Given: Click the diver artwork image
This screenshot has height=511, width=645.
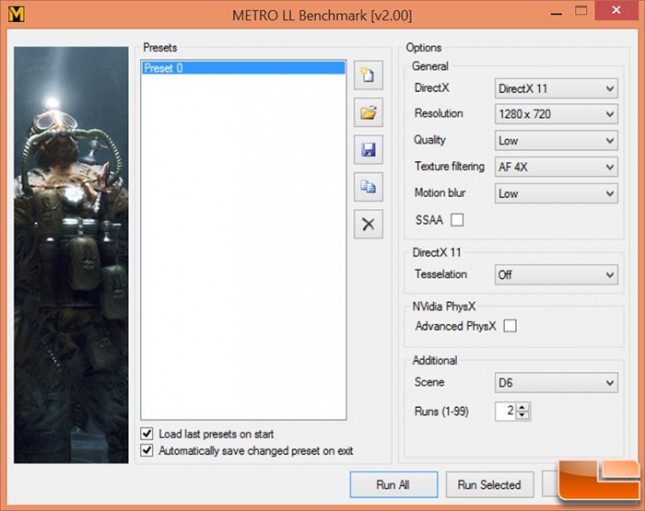Looking at the screenshot, I should [71, 255].
